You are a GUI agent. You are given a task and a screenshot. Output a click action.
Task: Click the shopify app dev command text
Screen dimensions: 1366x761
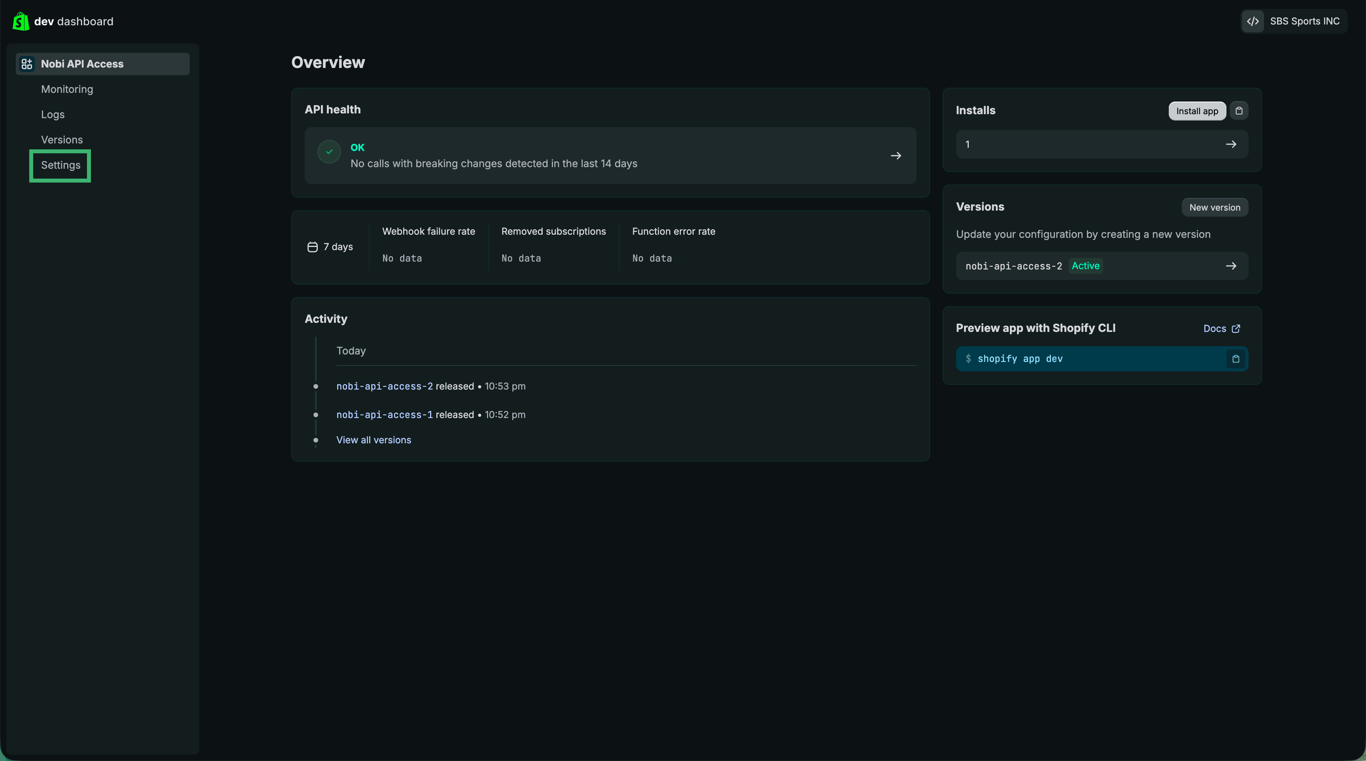[x=1020, y=359]
